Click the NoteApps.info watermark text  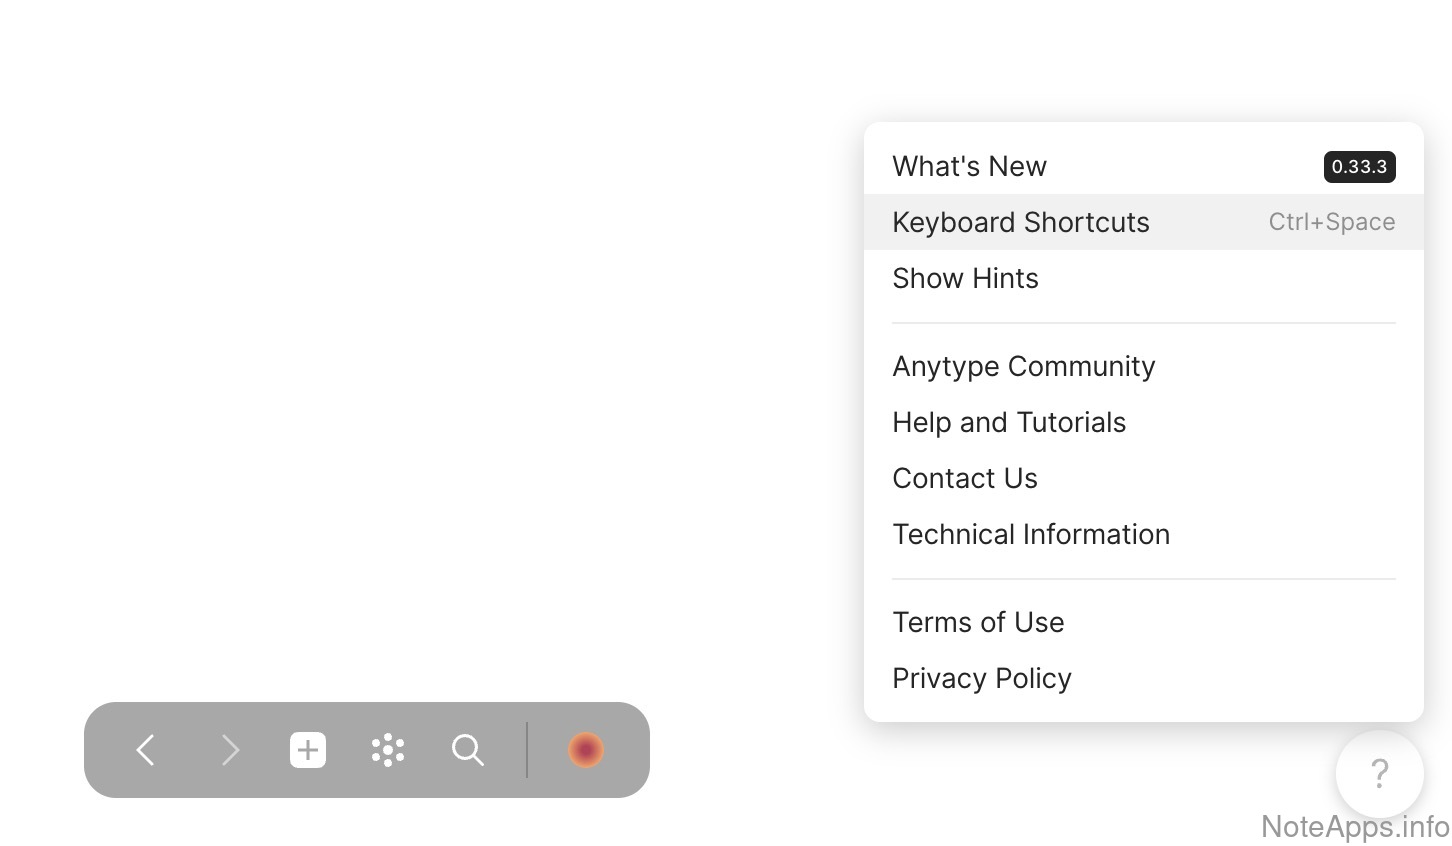[x=1355, y=828]
